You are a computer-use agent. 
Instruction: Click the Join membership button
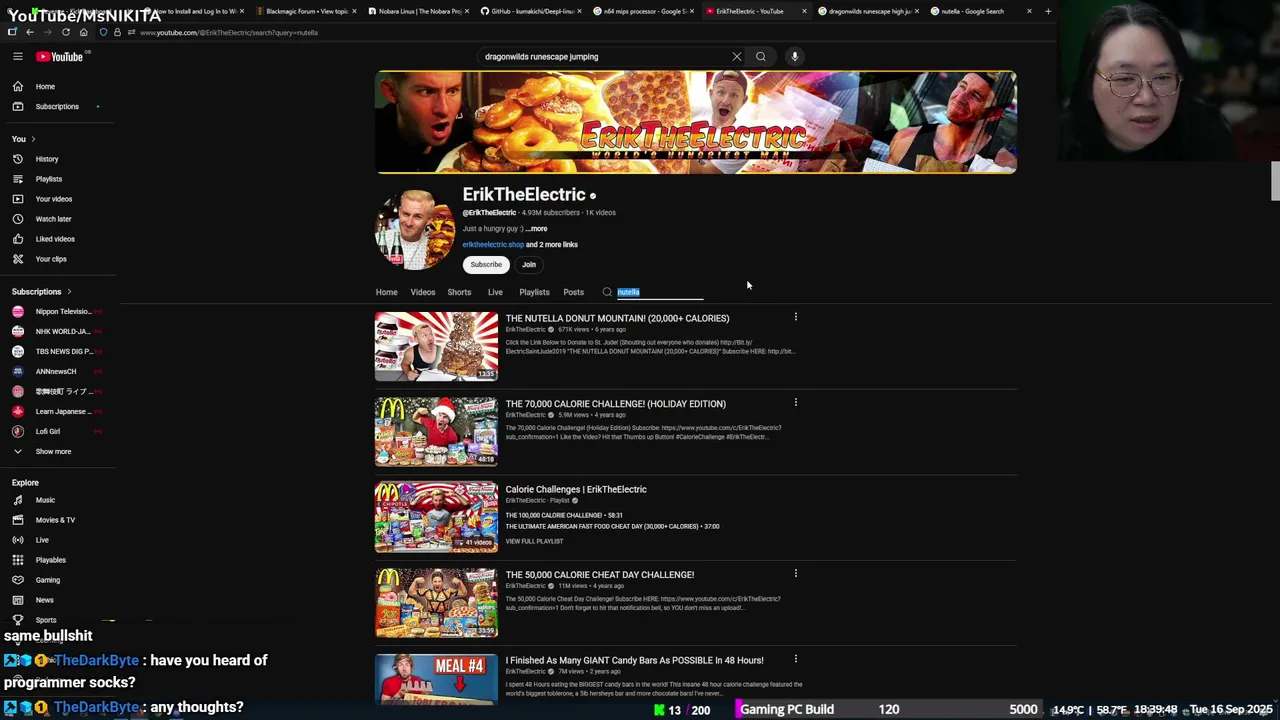click(529, 265)
